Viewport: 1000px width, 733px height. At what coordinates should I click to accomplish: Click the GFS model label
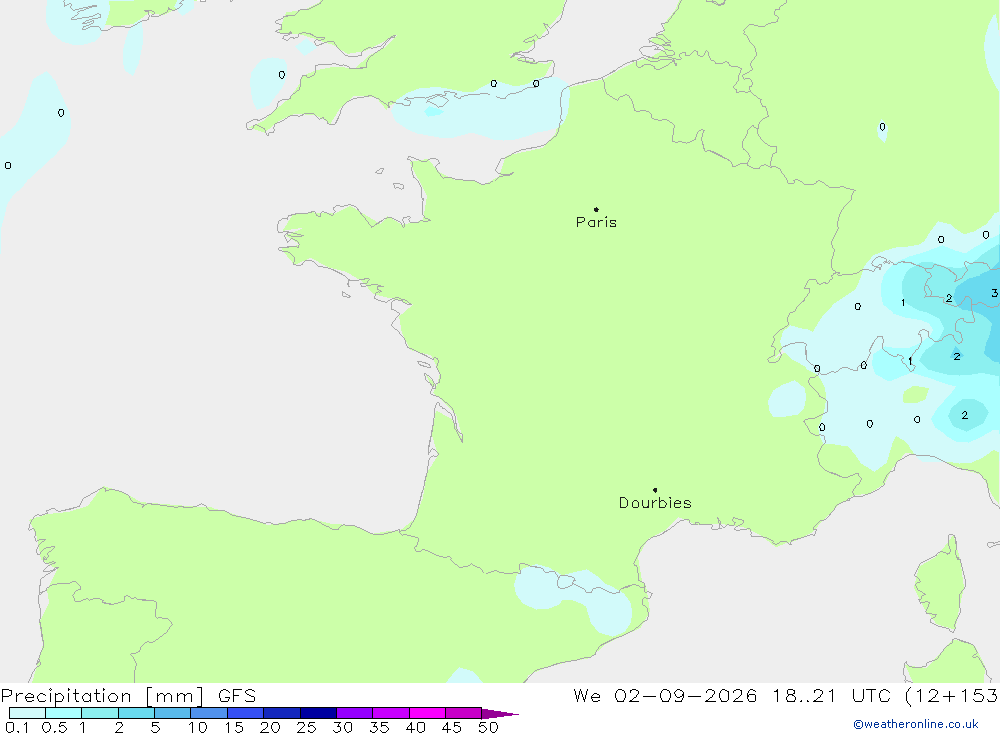[x=237, y=696]
